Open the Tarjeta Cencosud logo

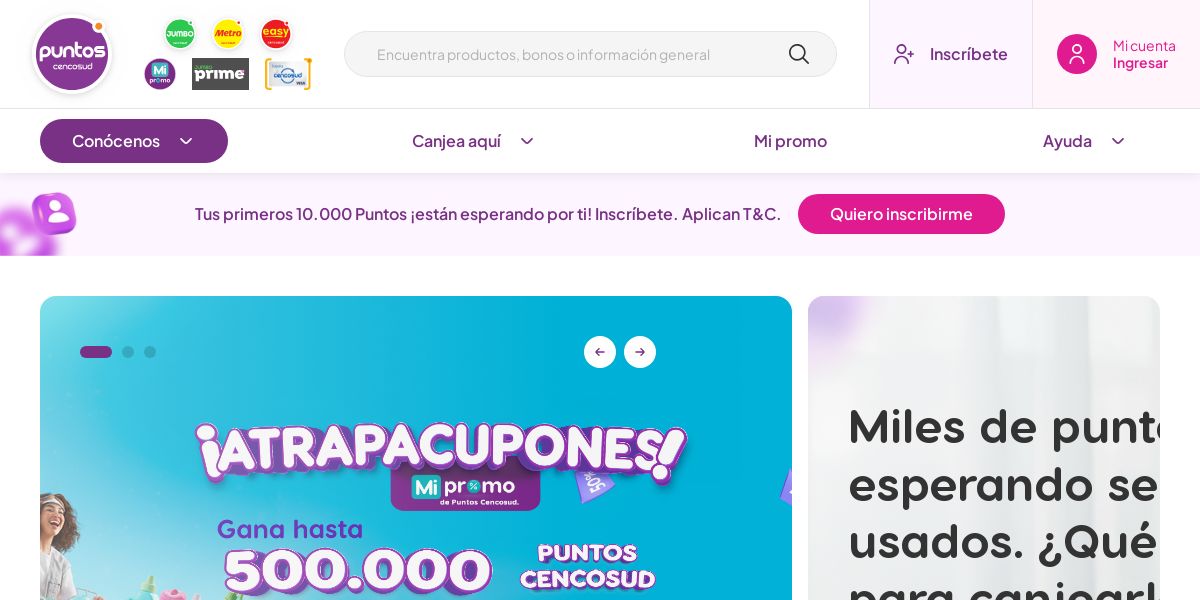pos(288,74)
